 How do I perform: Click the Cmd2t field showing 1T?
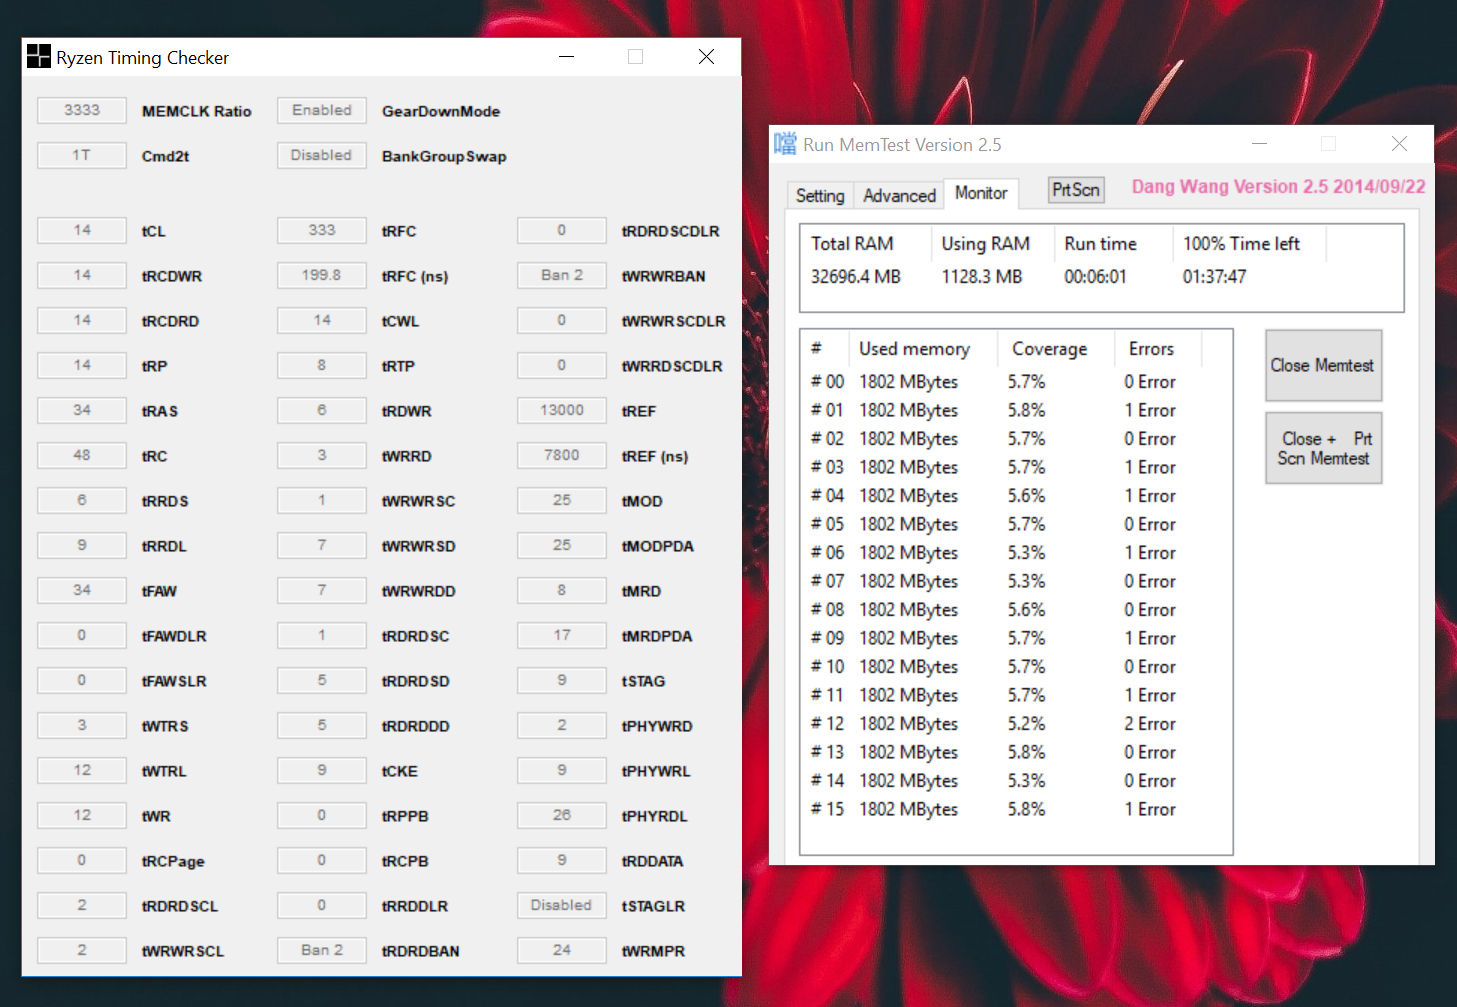coord(82,155)
